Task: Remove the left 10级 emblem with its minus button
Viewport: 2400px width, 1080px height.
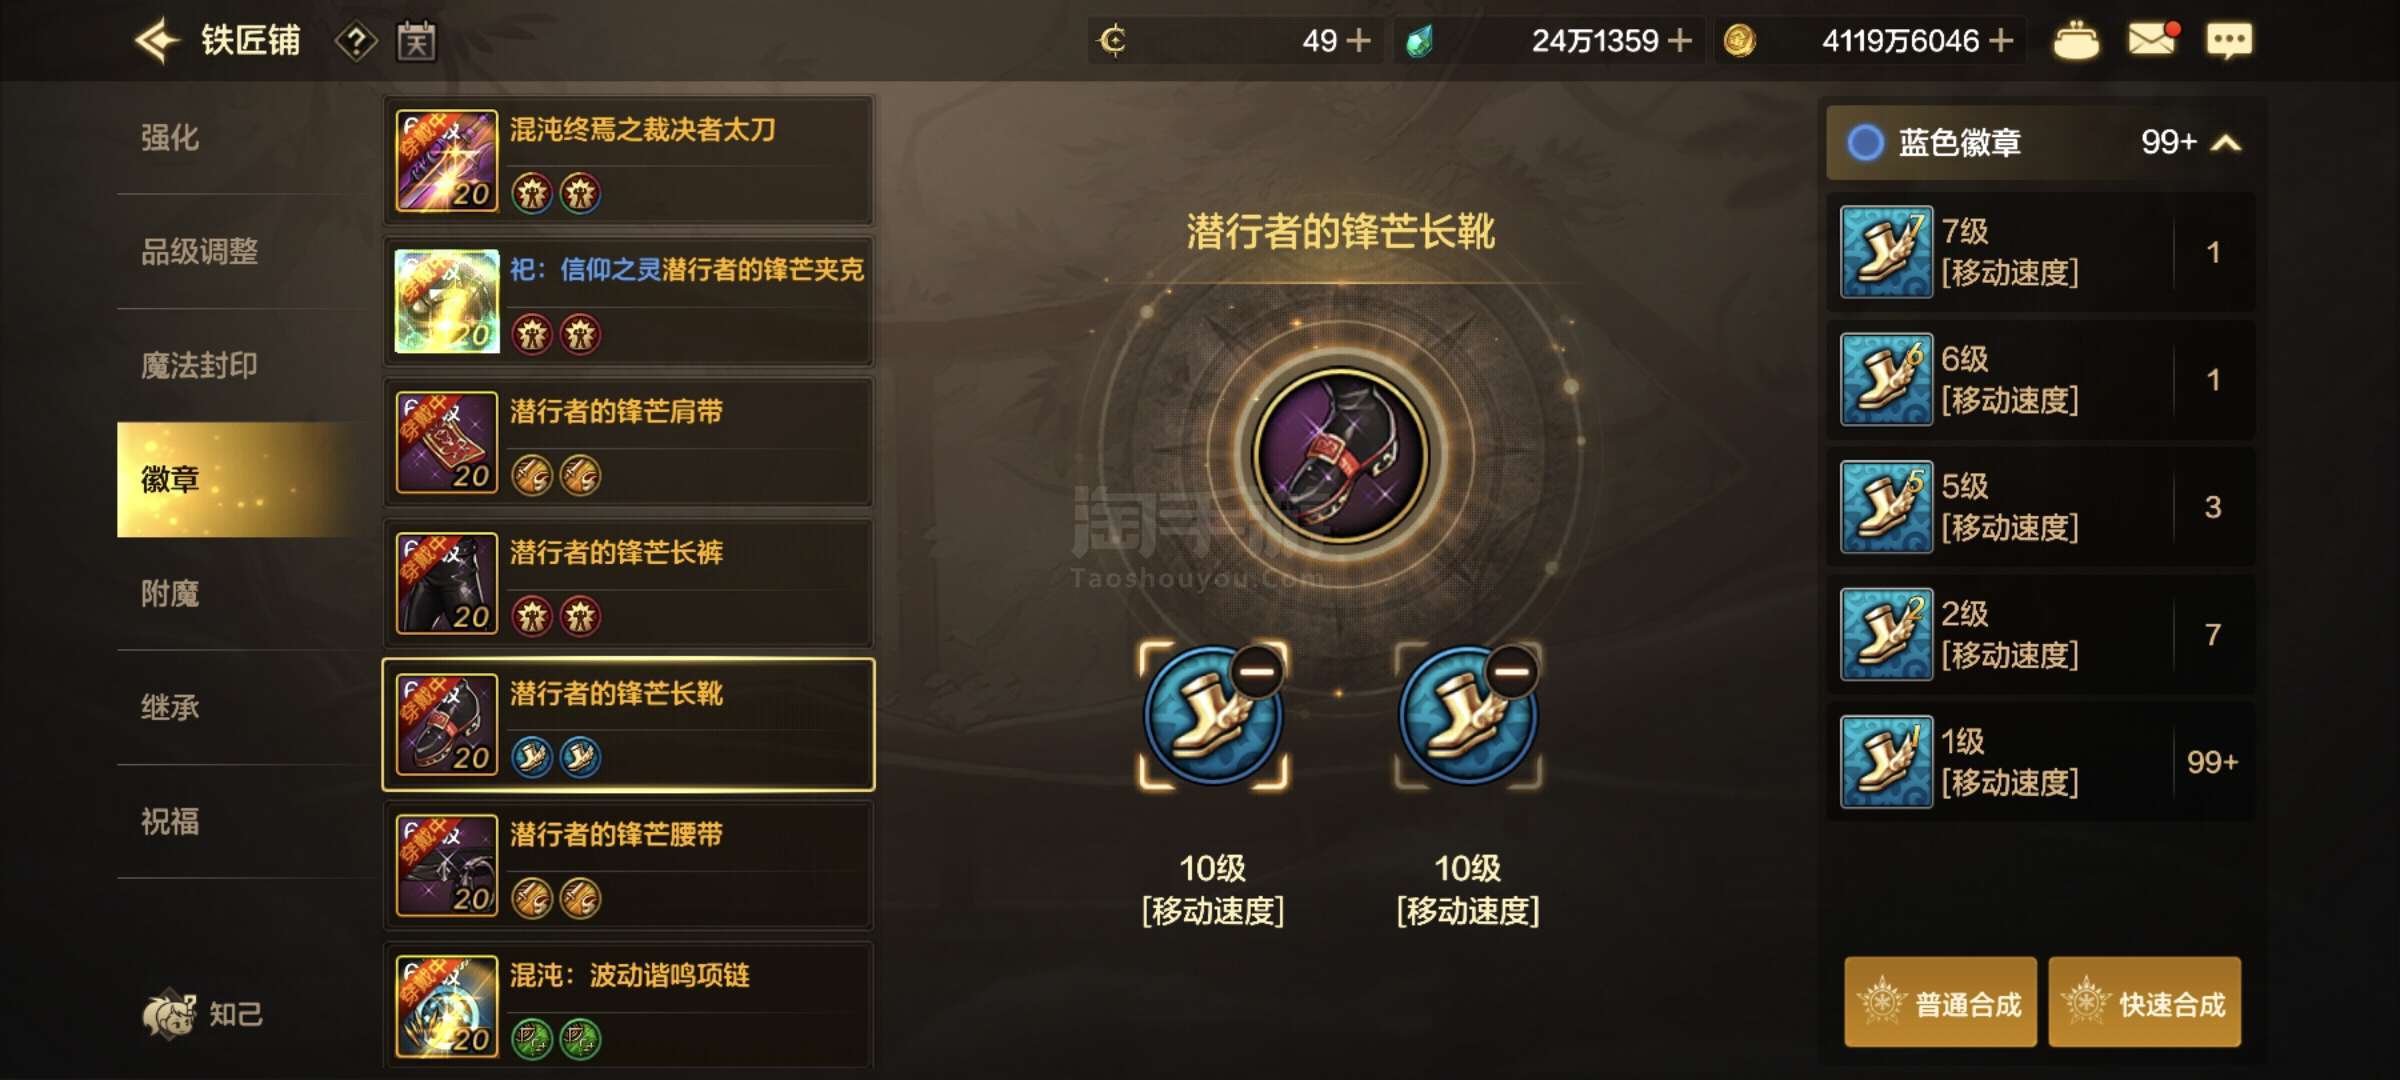Action: pyautogui.click(x=1257, y=670)
